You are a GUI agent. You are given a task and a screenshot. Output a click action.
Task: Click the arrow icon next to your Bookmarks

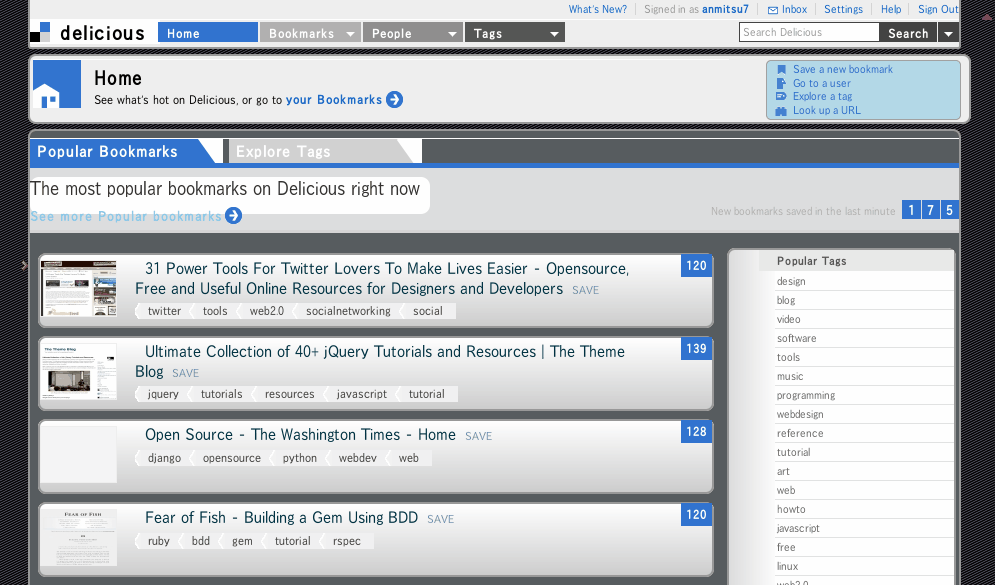click(x=394, y=100)
